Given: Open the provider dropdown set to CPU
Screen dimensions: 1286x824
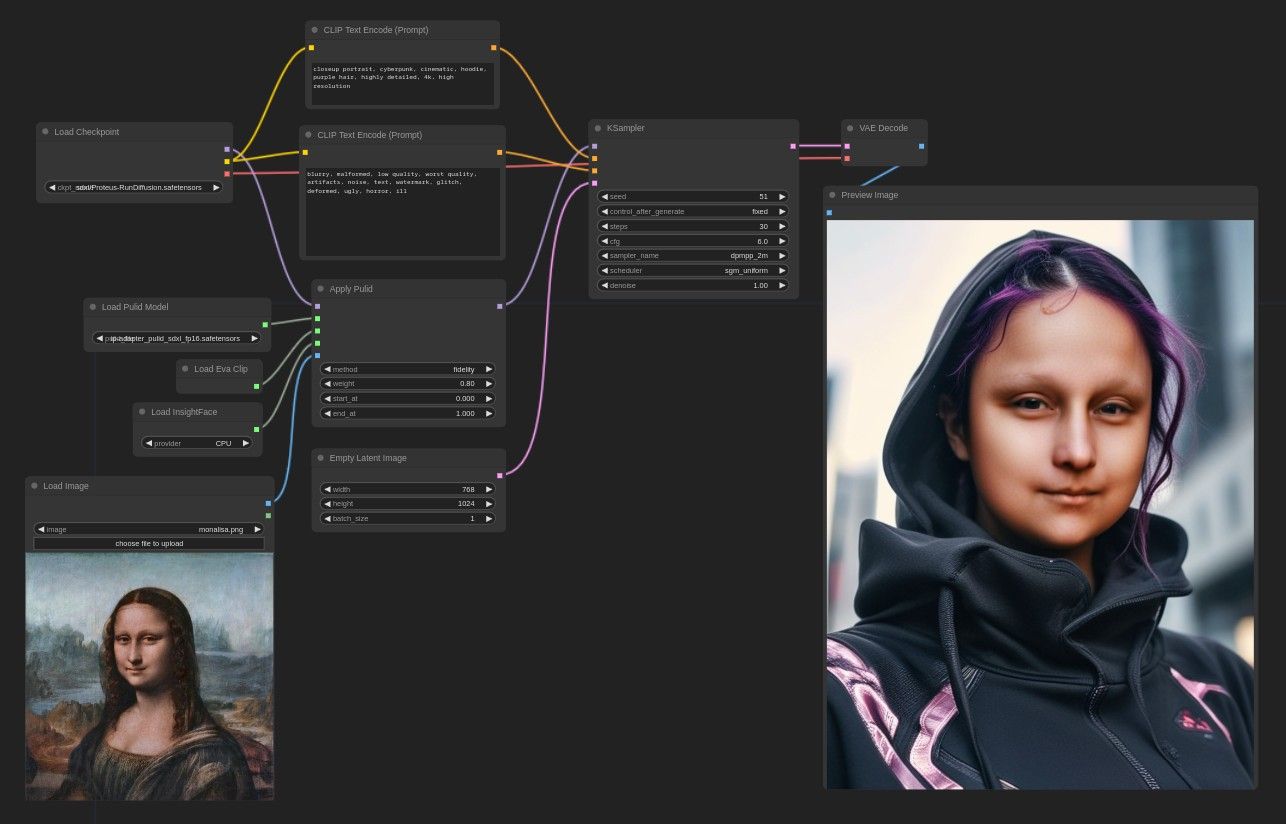Looking at the screenshot, I should [x=197, y=443].
